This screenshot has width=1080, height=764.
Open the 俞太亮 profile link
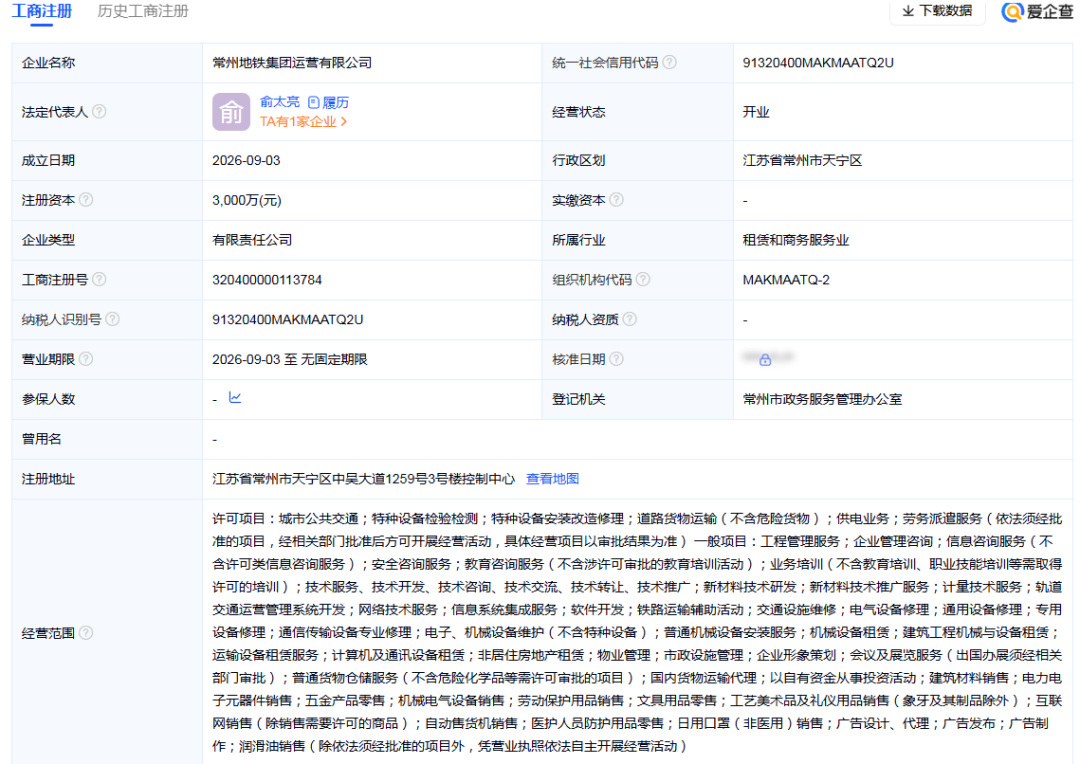coord(280,102)
